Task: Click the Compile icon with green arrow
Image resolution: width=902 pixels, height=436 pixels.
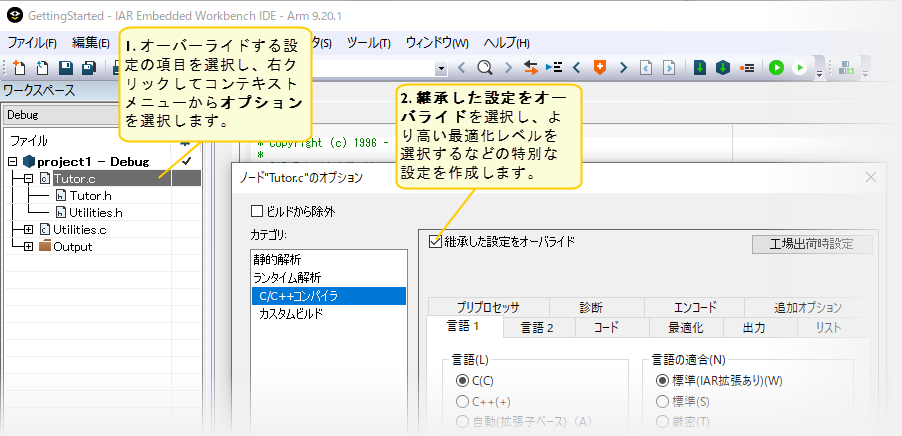Action: tap(700, 68)
